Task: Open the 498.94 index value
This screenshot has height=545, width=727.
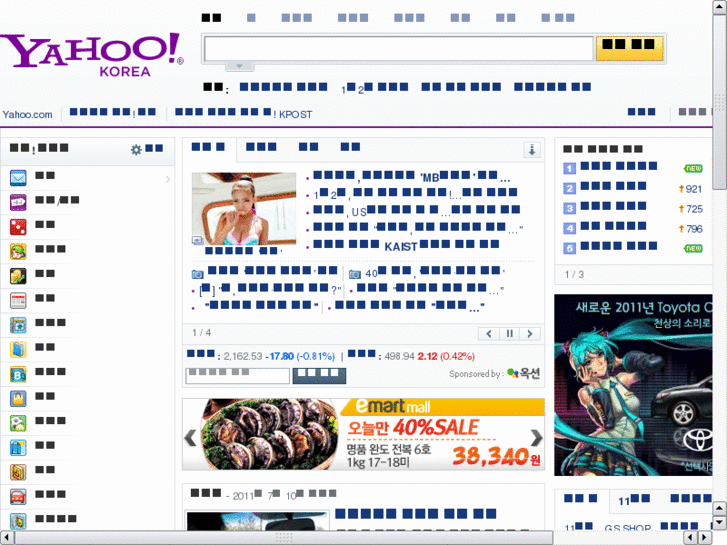Action: click(x=399, y=356)
